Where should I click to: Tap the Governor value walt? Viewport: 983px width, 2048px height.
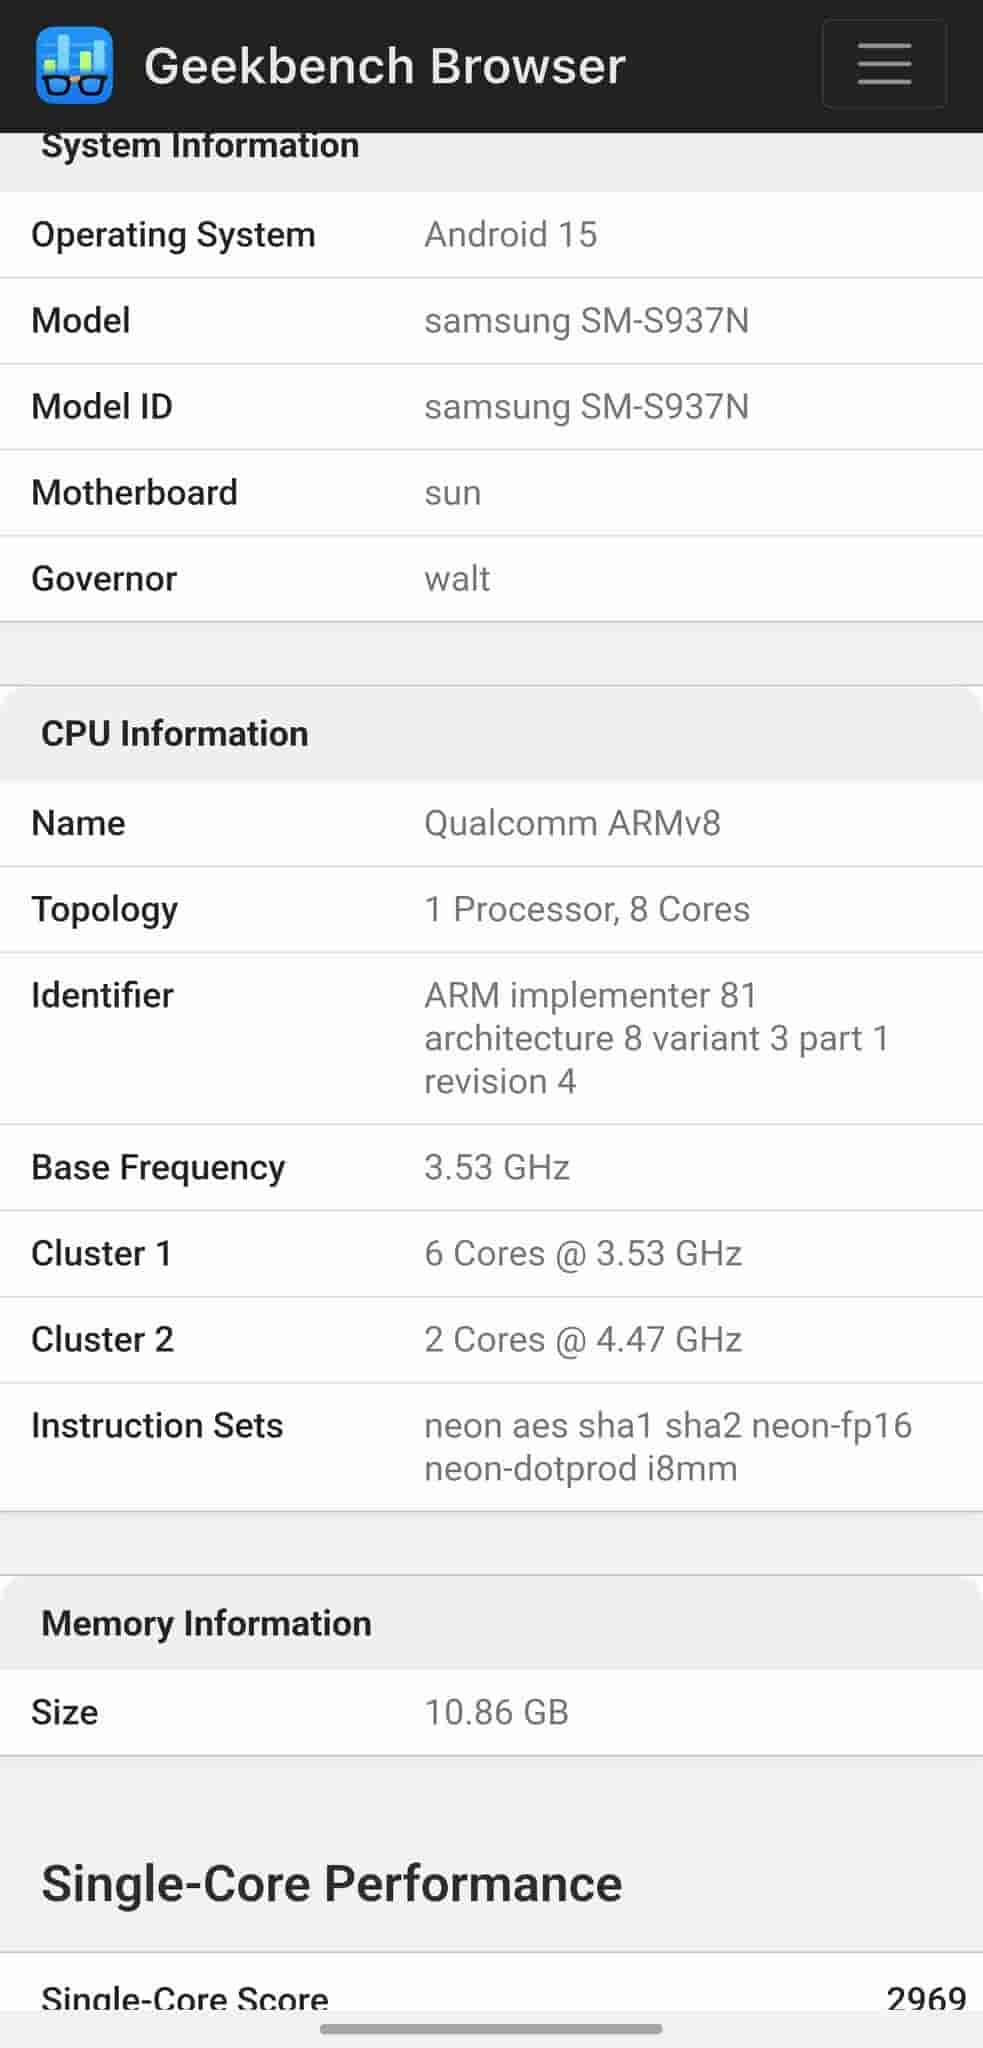click(x=457, y=579)
